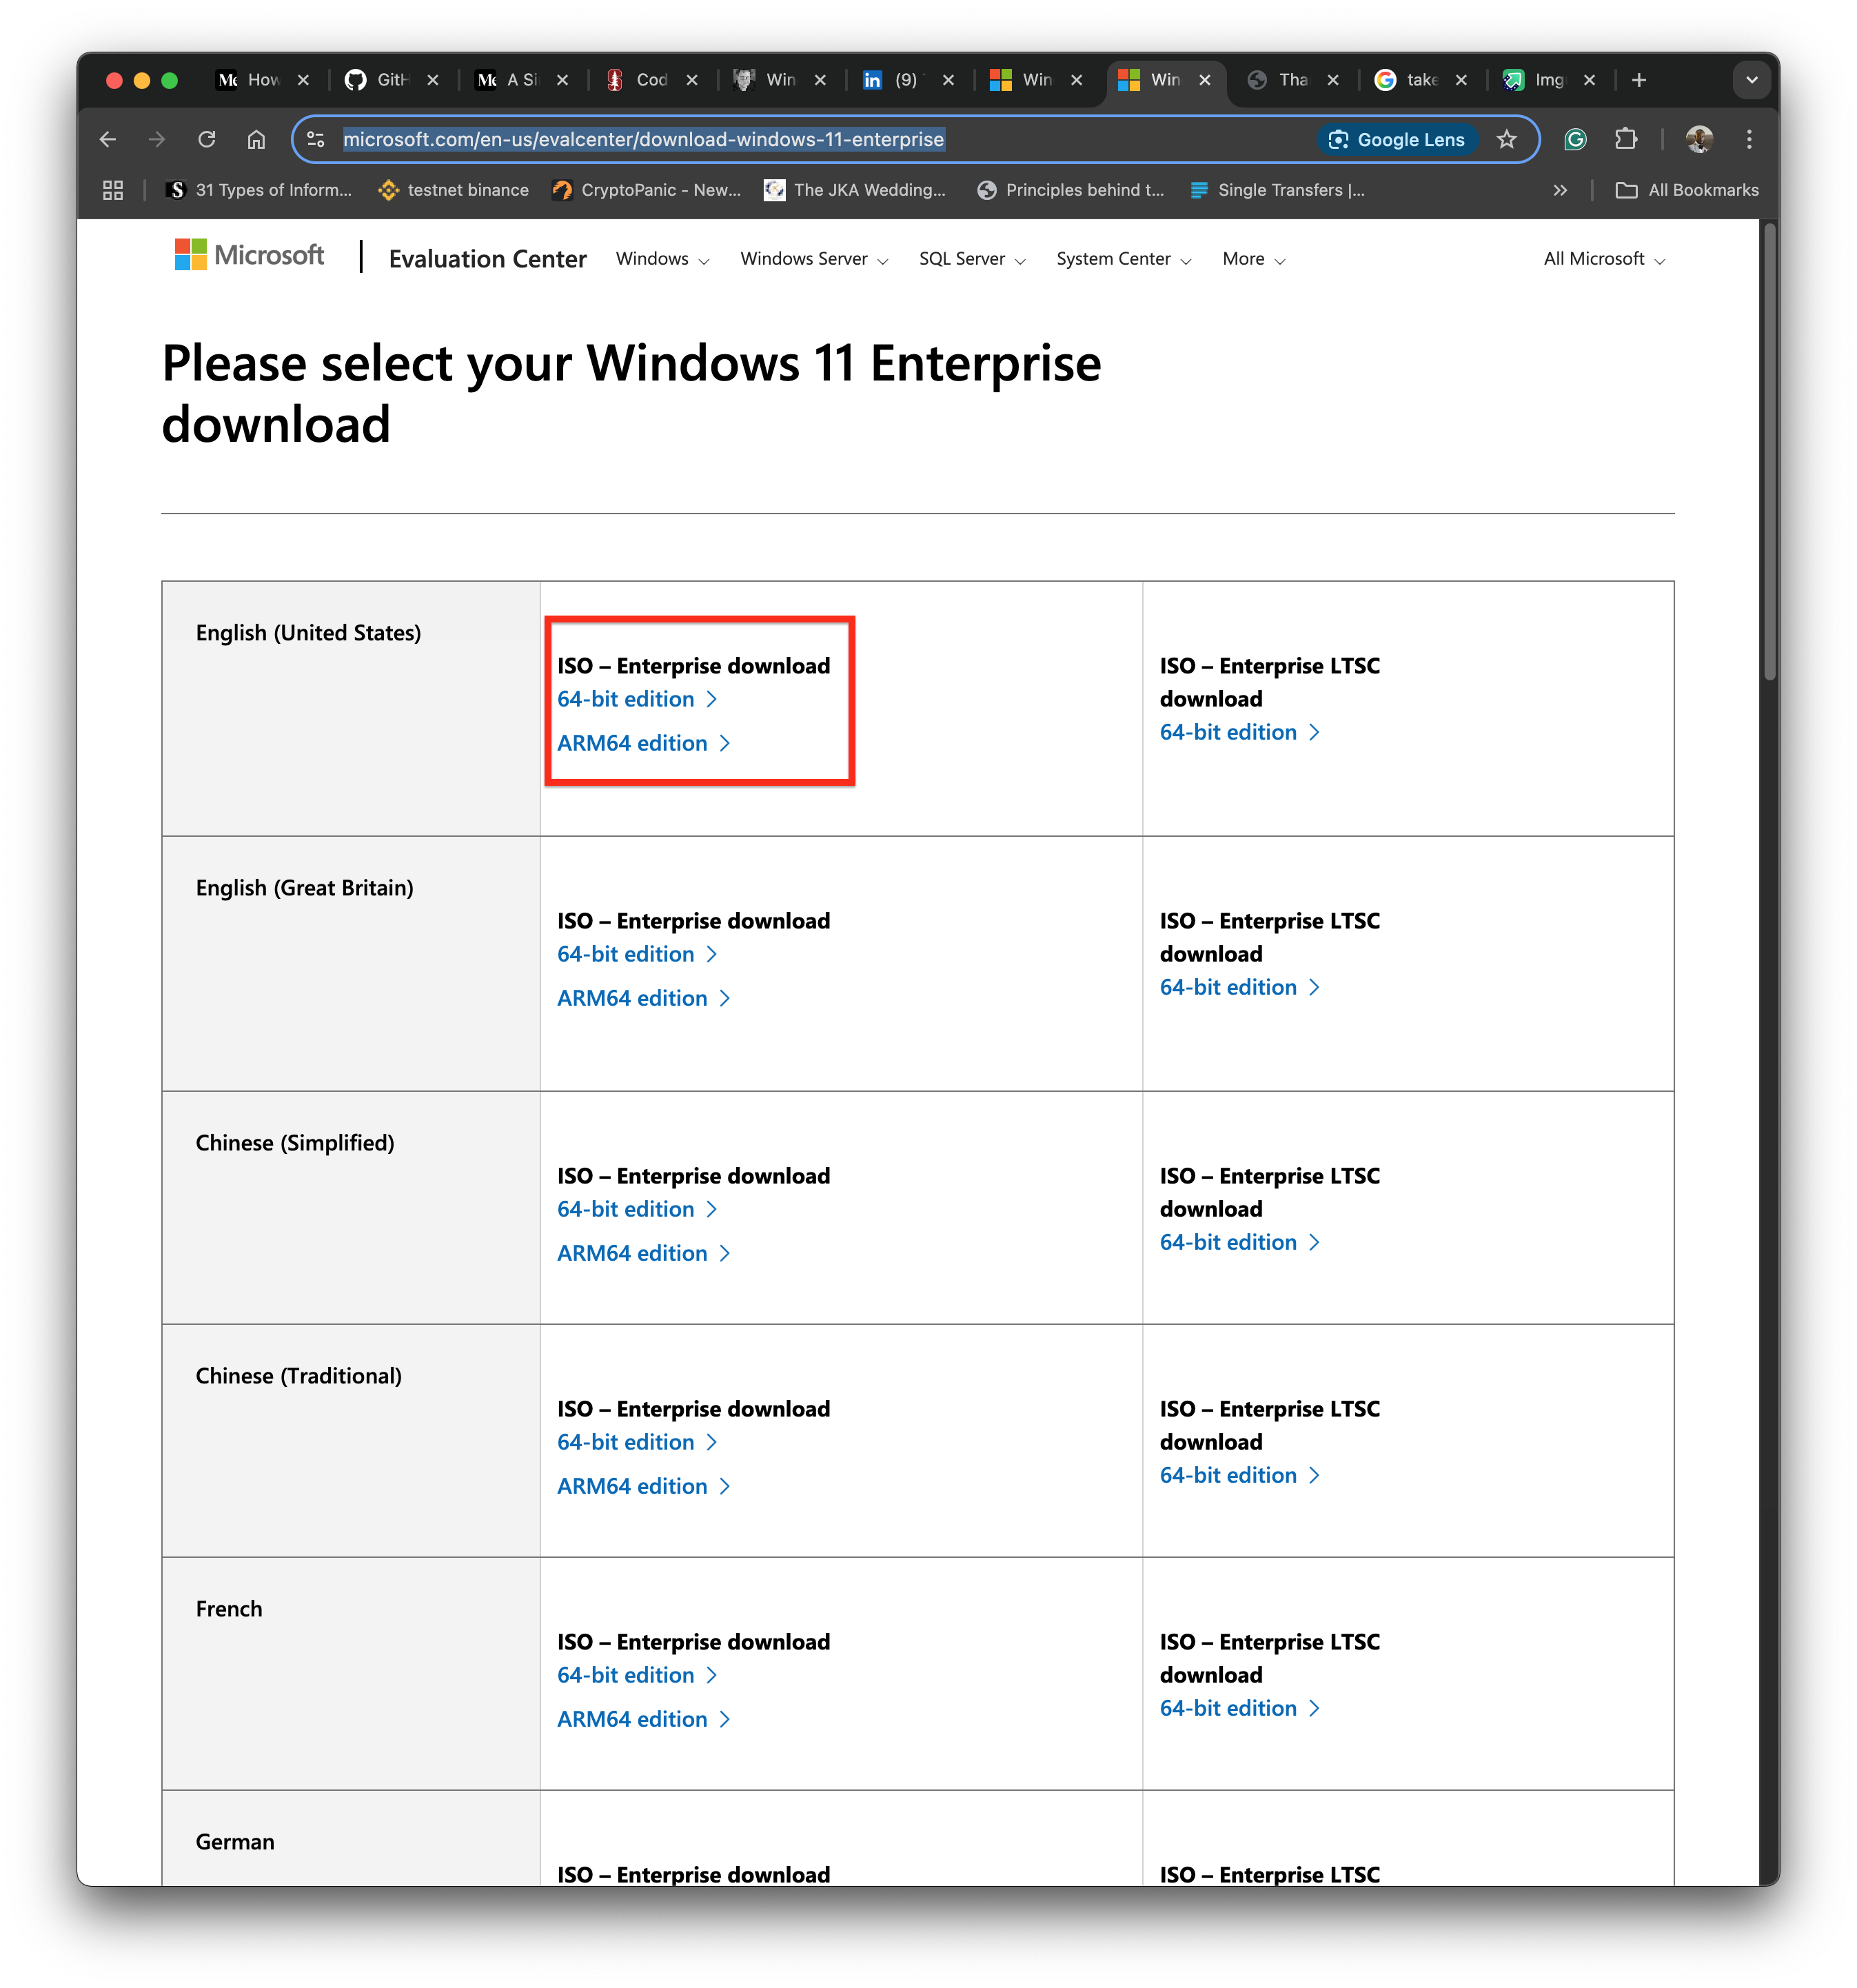The height and width of the screenshot is (1988, 1857).
Task: Open Chrome three-dot menu
Action: point(1749,139)
